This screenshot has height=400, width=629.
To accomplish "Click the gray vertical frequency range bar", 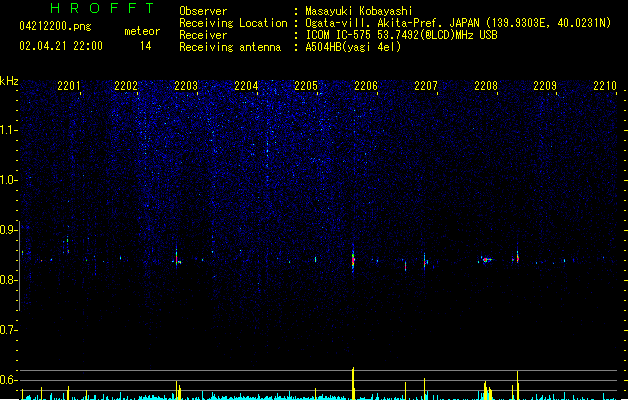I will (19, 266).
